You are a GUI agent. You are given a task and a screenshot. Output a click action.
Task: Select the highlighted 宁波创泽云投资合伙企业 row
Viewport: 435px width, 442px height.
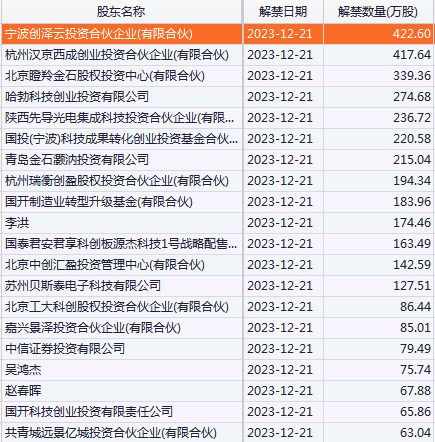click(x=217, y=34)
